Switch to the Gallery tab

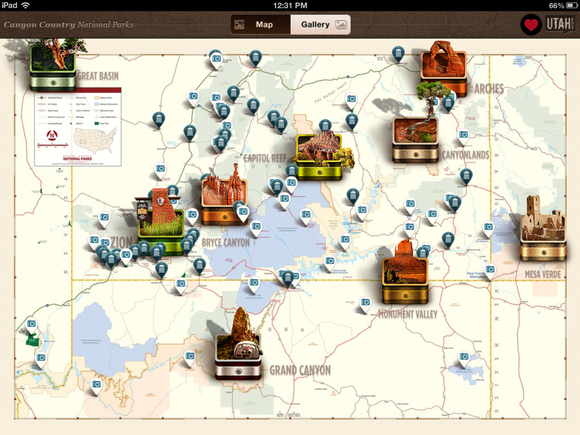pyautogui.click(x=320, y=25)
